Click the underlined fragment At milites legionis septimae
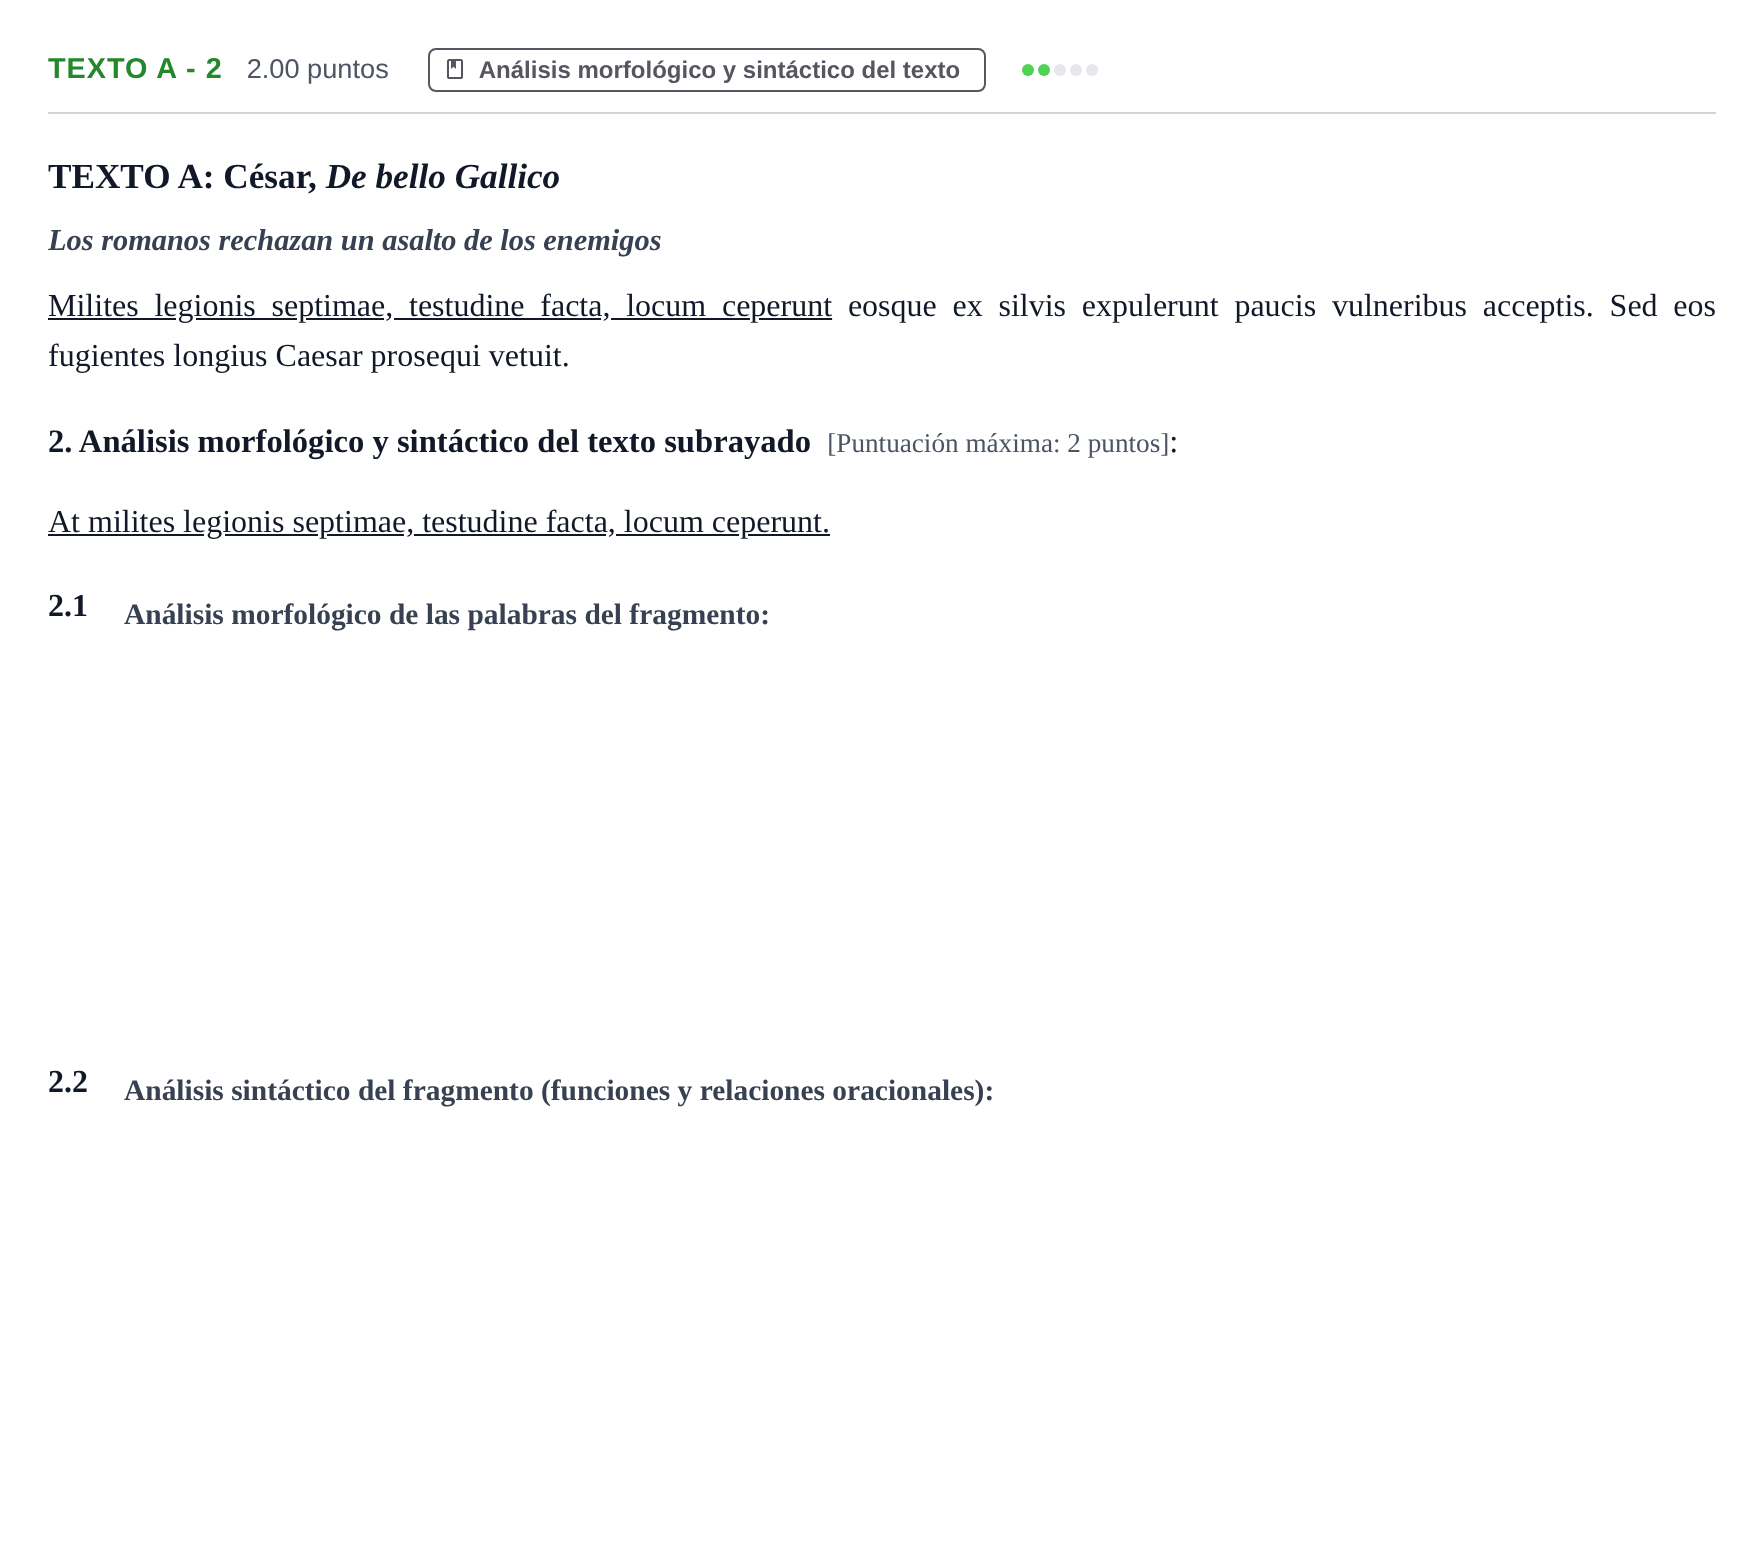 pos(439,522)
